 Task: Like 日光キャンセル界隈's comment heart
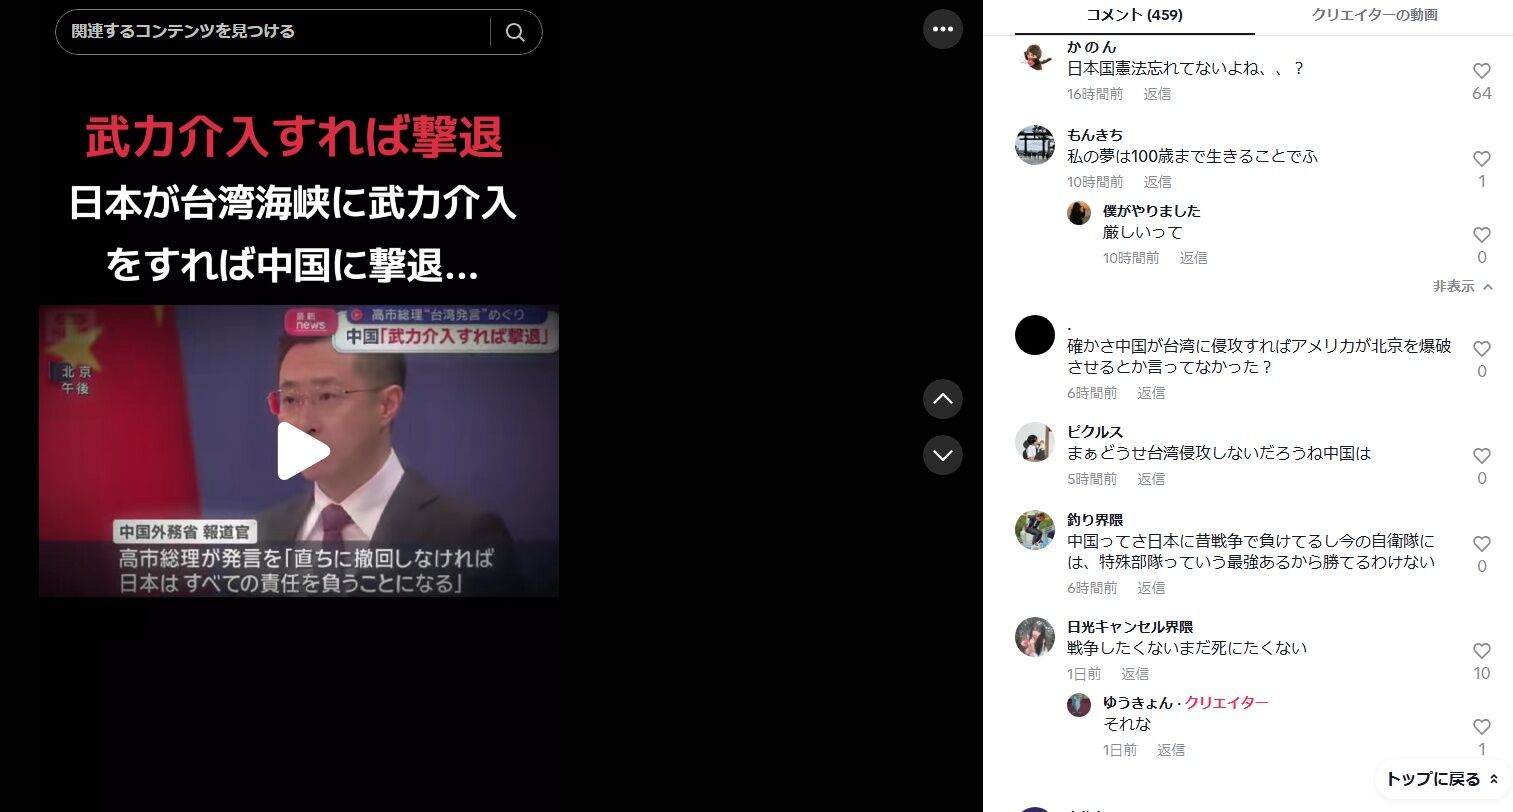pos(1482,651)
